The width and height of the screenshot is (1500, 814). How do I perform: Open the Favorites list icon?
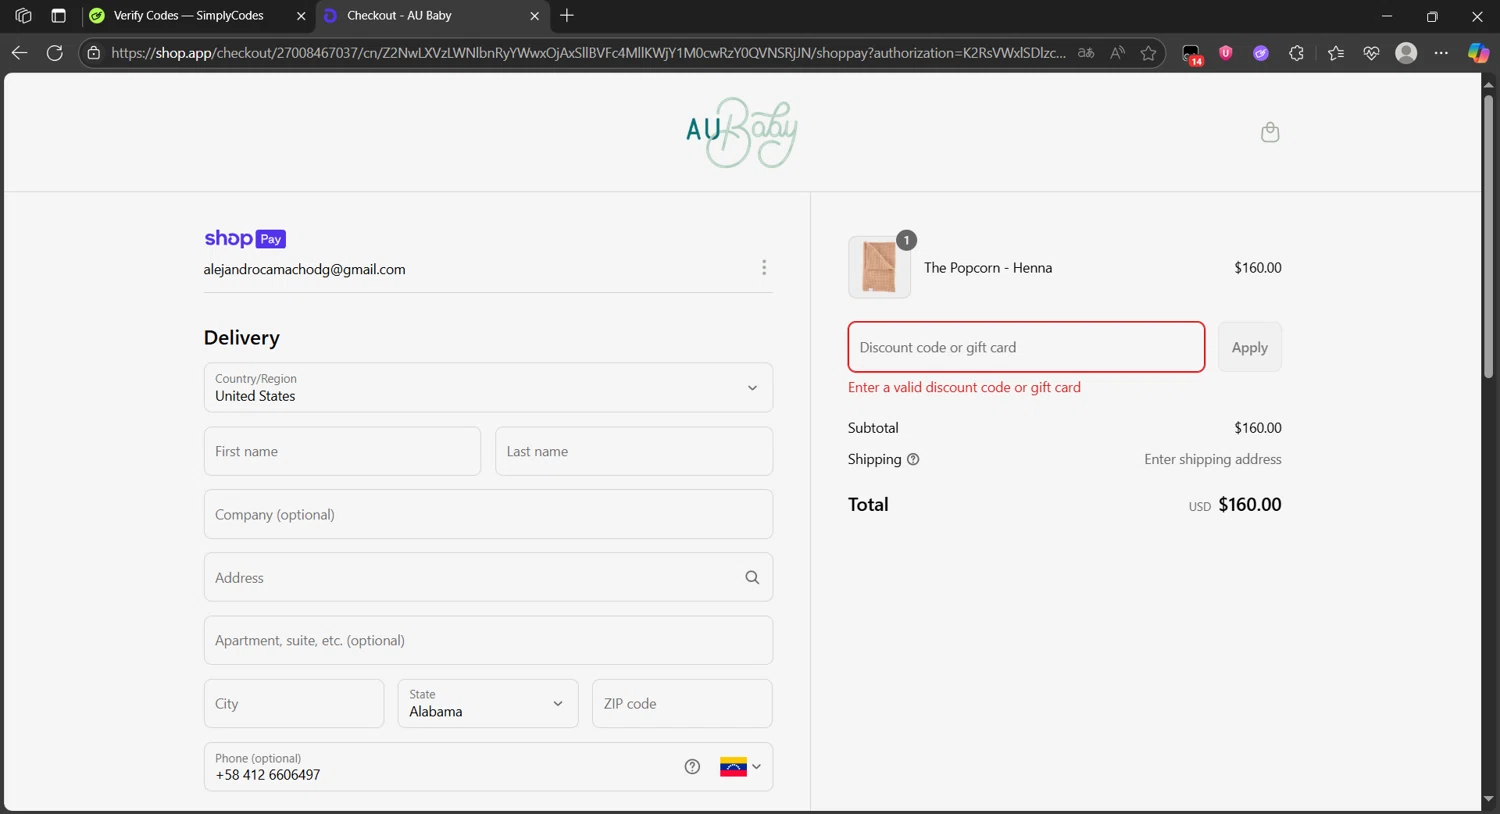pyautogui.click(x=1336, y=53)
